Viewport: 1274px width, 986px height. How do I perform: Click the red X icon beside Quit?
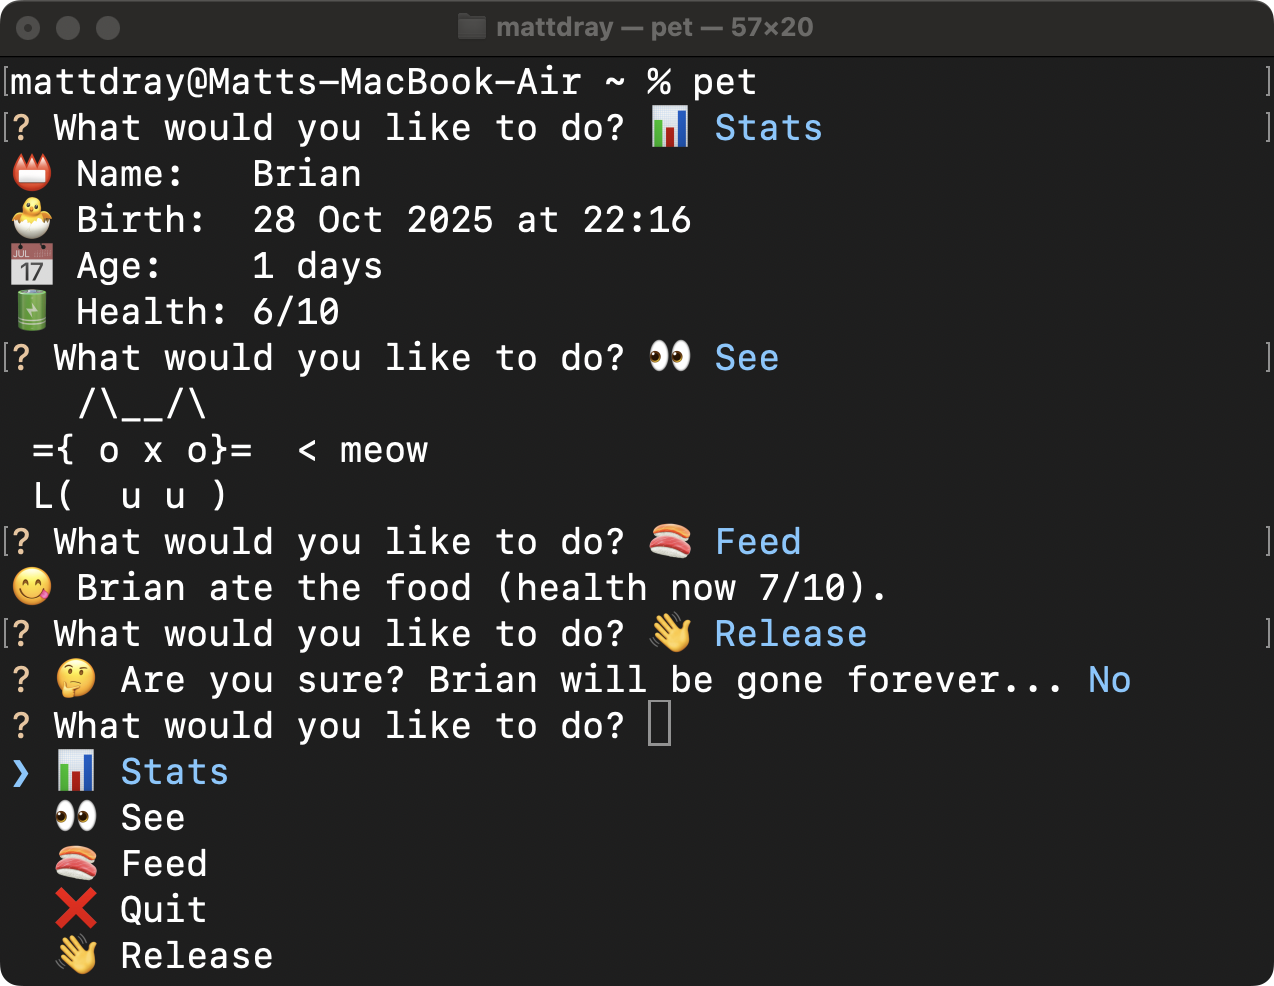point(77,909)
